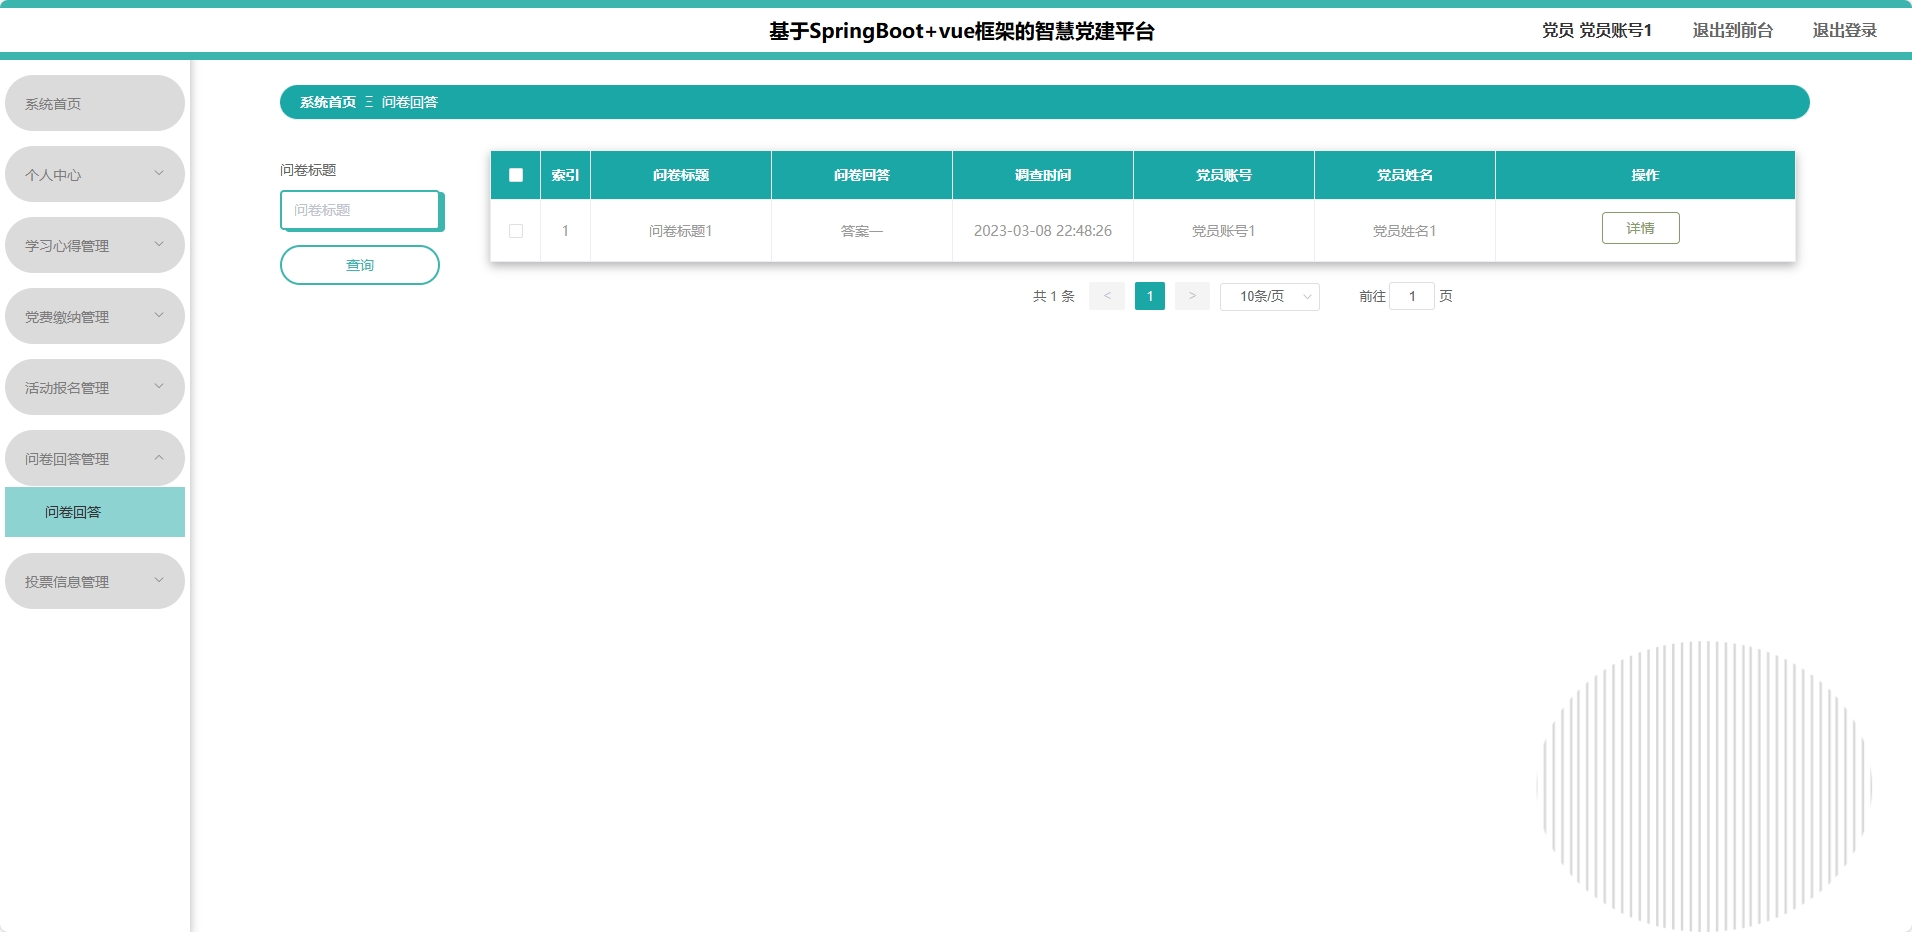Screen dimensions: 1912x932
Task: Expand the 活动报名管理 sidebar menu
Action: click(x=95, y=387)
